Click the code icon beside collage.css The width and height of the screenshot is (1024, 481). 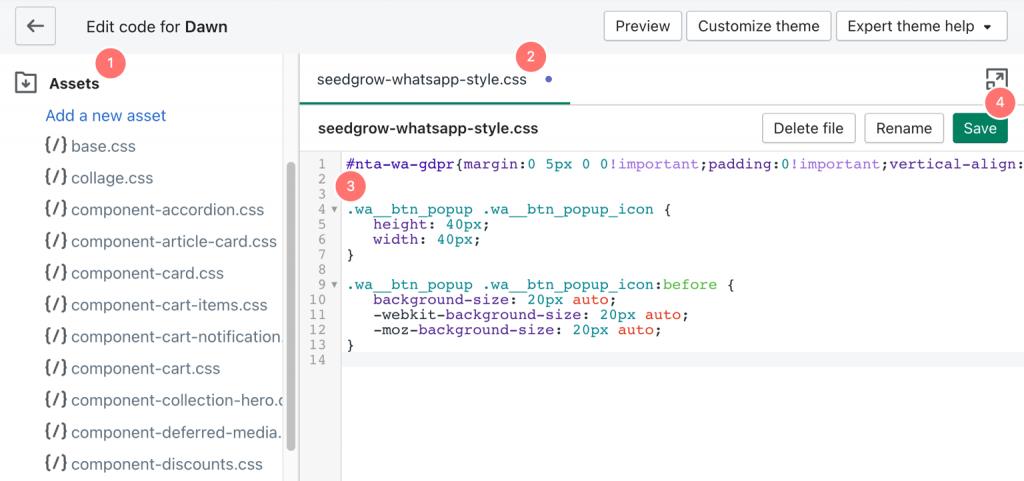56,178
